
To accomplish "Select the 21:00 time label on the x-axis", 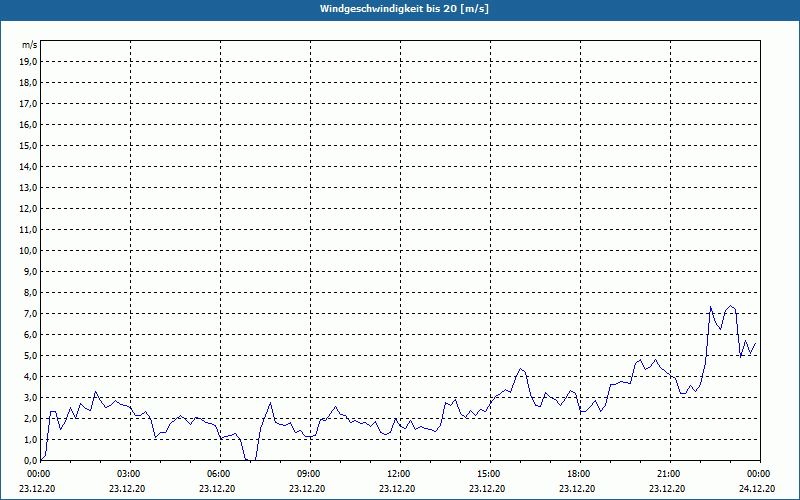I will [668, 473].
